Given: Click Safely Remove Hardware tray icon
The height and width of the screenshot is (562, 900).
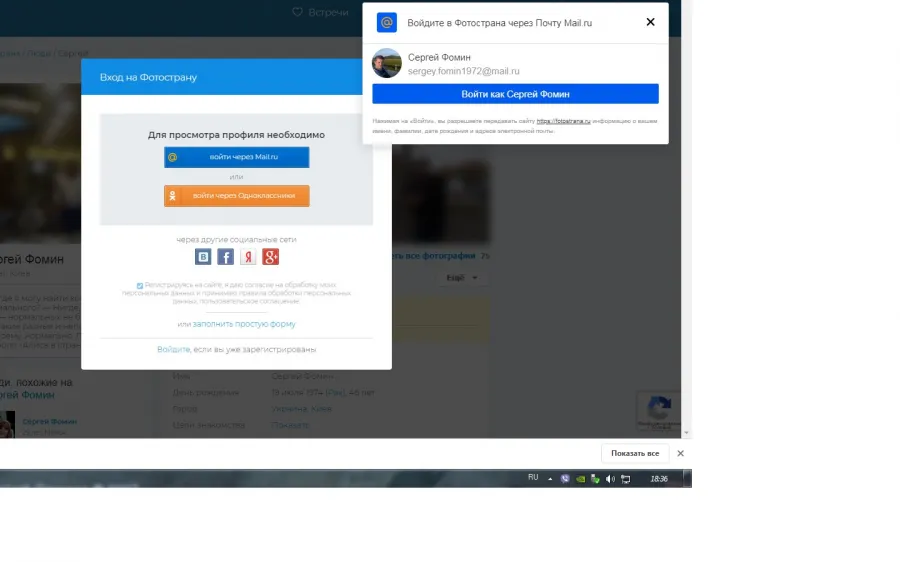Looking at the screenshot, I should [595, 479].
